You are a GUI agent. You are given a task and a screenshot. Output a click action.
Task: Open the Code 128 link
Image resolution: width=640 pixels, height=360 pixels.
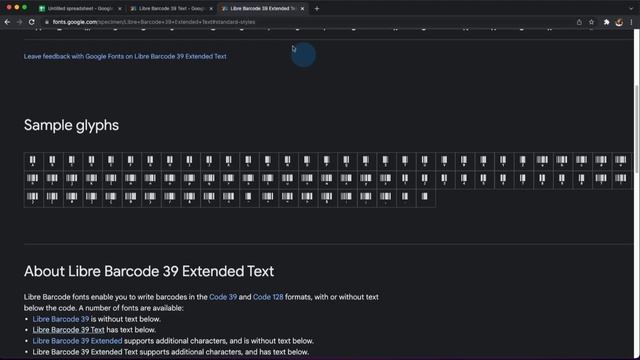tap(268, 297)
